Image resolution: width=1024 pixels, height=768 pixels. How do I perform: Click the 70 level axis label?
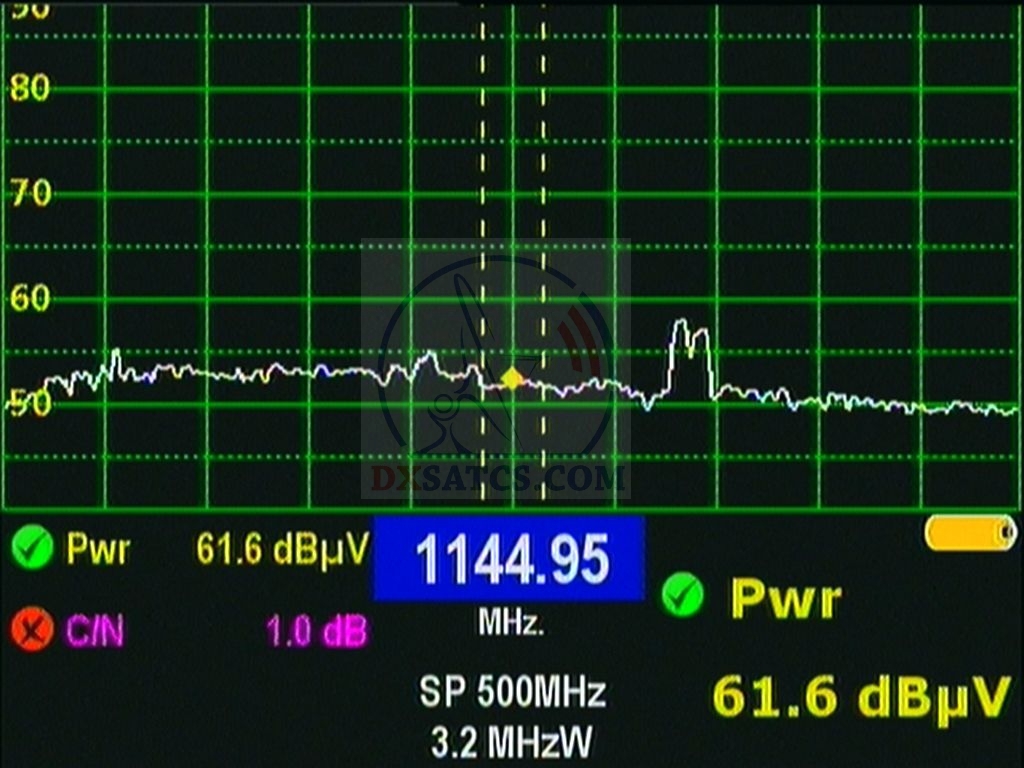[x=29, y=193]
